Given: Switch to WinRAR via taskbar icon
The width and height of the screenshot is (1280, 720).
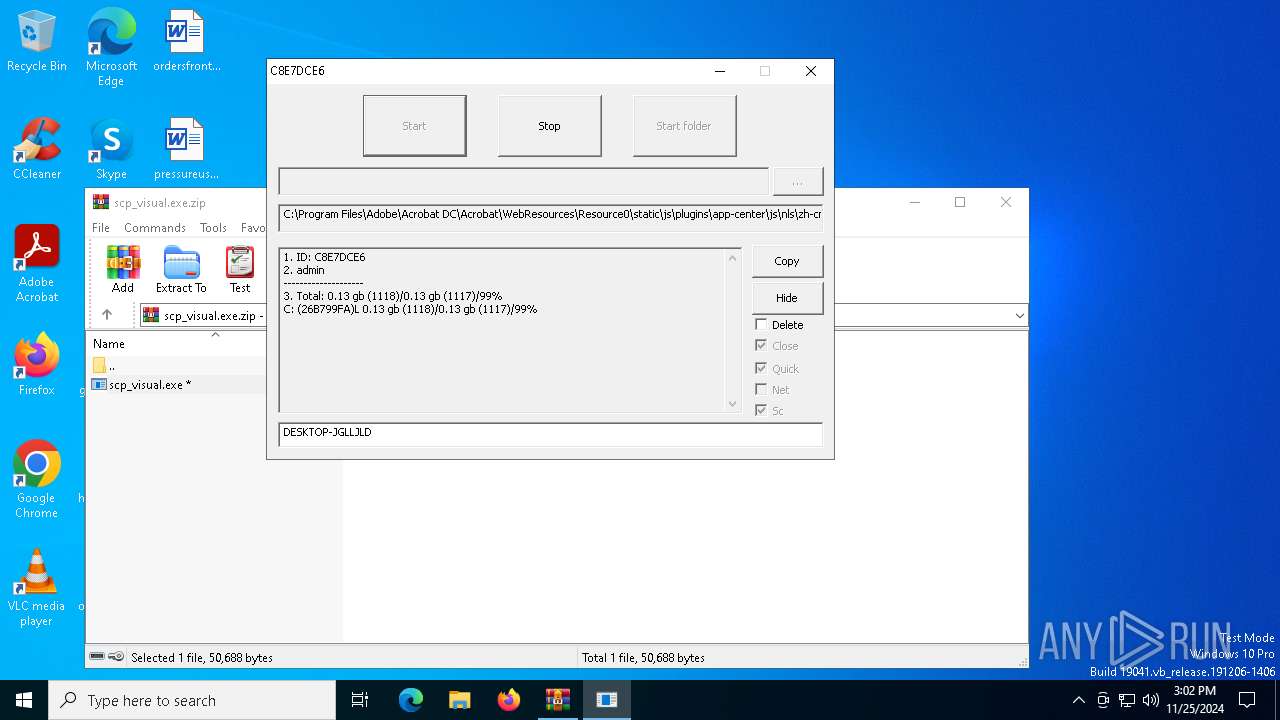Looking at the screenshot, I should tap(558, 700).
